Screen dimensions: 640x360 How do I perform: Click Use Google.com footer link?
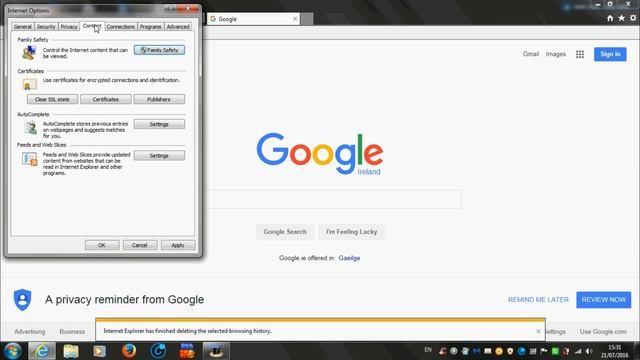coord(603,331)
